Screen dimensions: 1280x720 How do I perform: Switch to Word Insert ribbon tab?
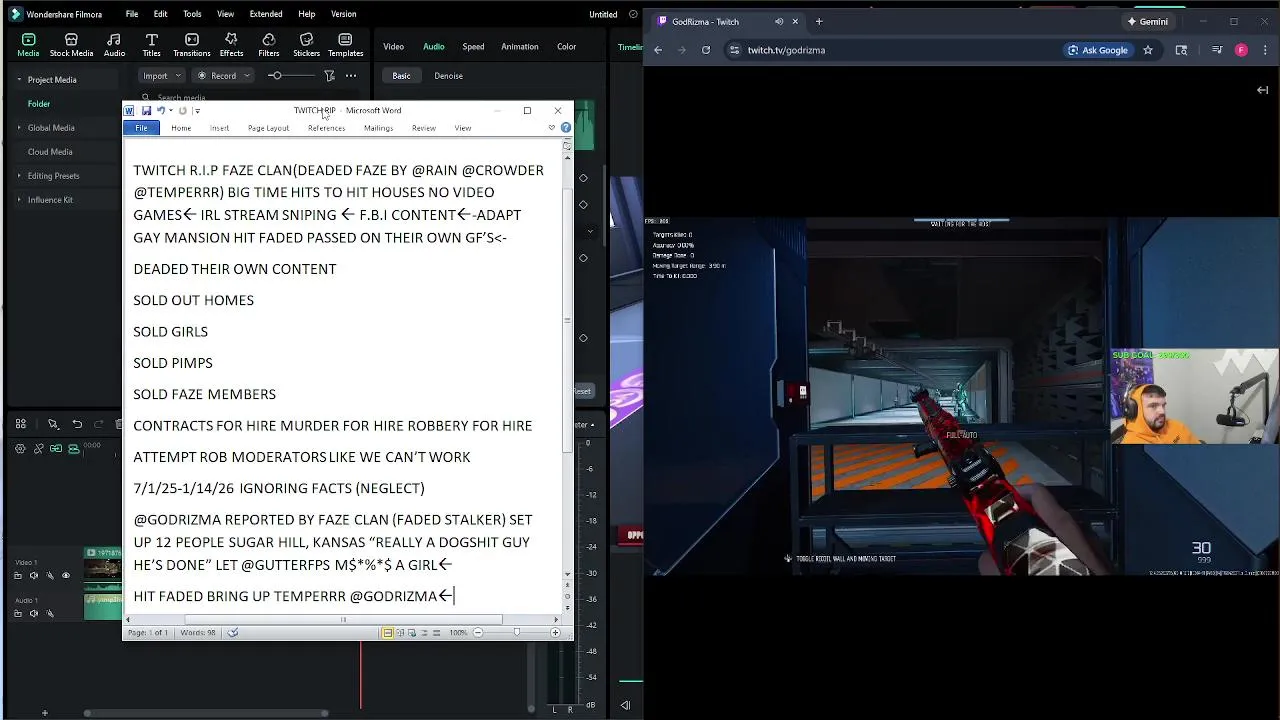tap(219, 128)
